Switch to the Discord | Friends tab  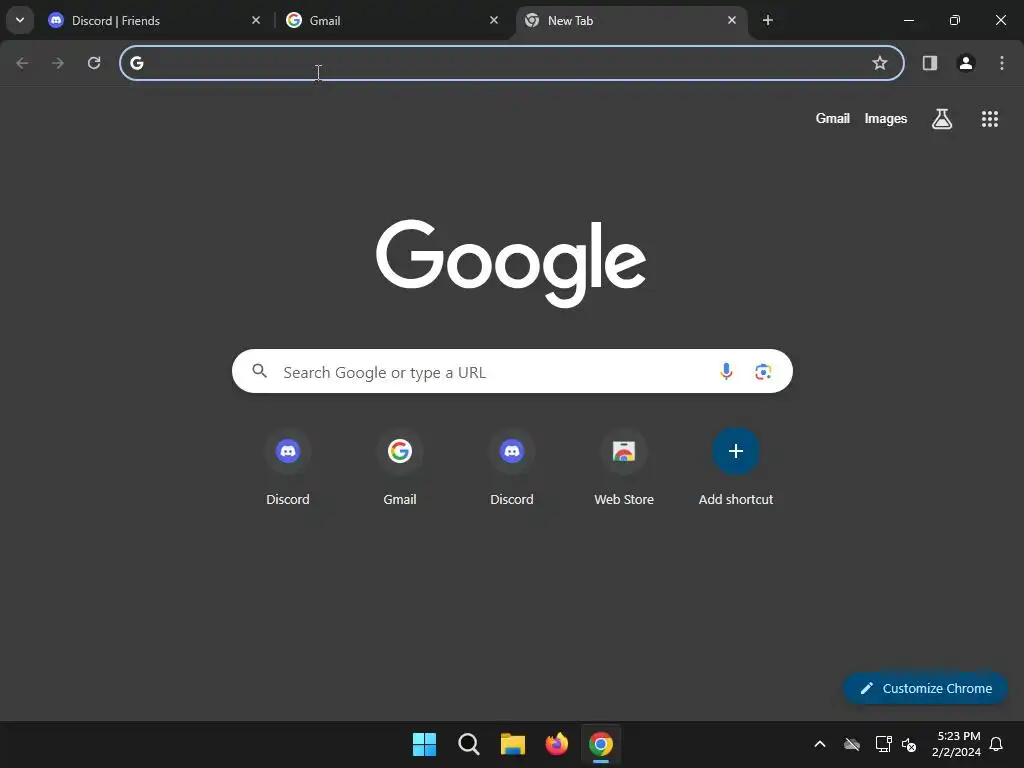(155, 20)
